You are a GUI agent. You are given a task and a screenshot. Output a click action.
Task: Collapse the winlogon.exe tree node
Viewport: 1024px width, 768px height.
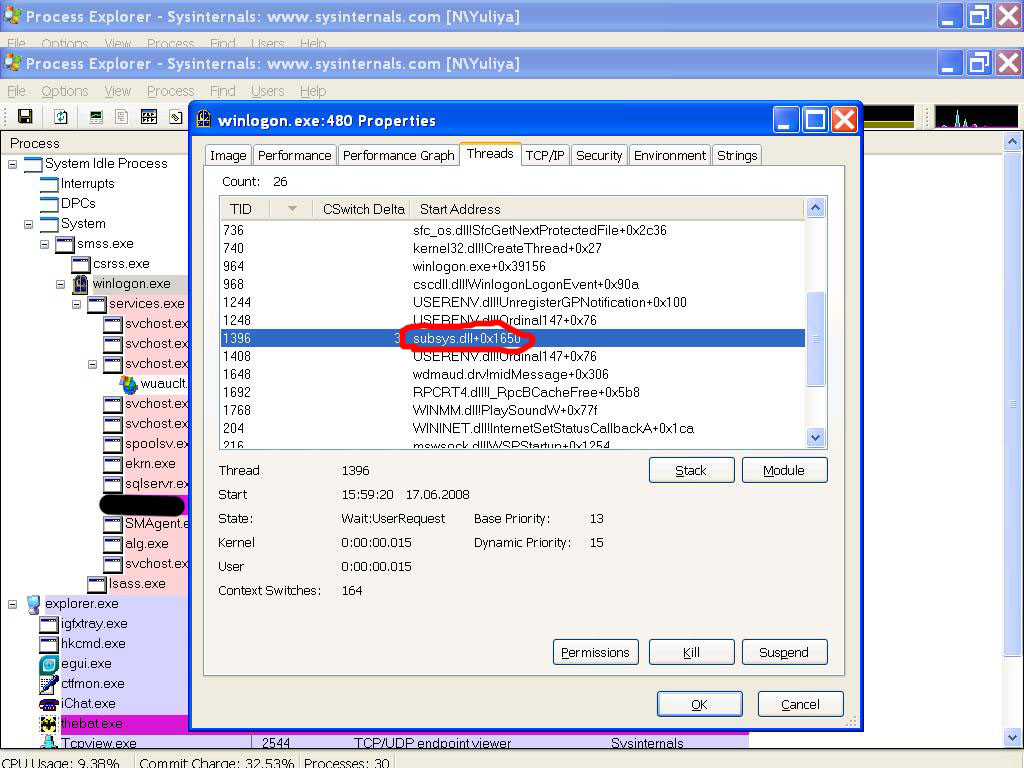[x=60, y=284]
